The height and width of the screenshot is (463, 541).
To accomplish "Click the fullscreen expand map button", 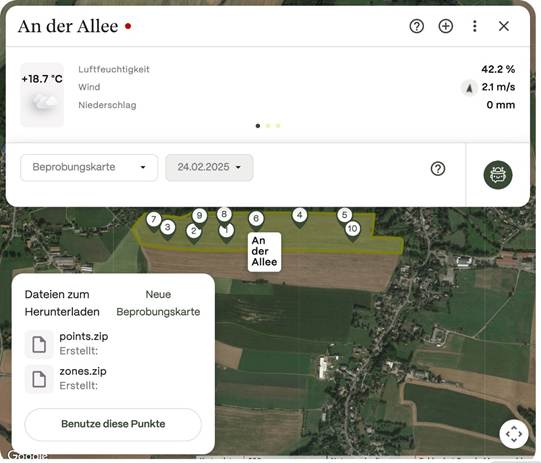I will pyautogui.click(x=513, y=434).
